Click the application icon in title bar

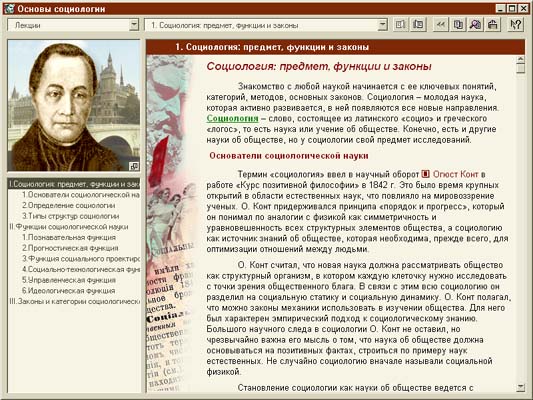click(x=9, y=9)
